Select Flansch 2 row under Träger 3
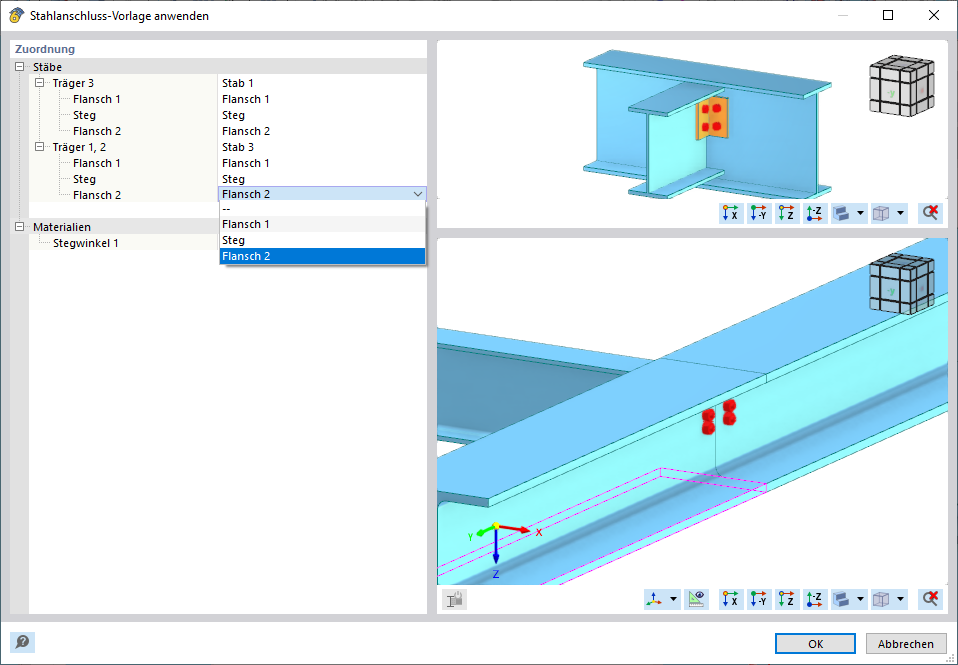The width and height of the screenshot is (958, 665). [97, 131]
